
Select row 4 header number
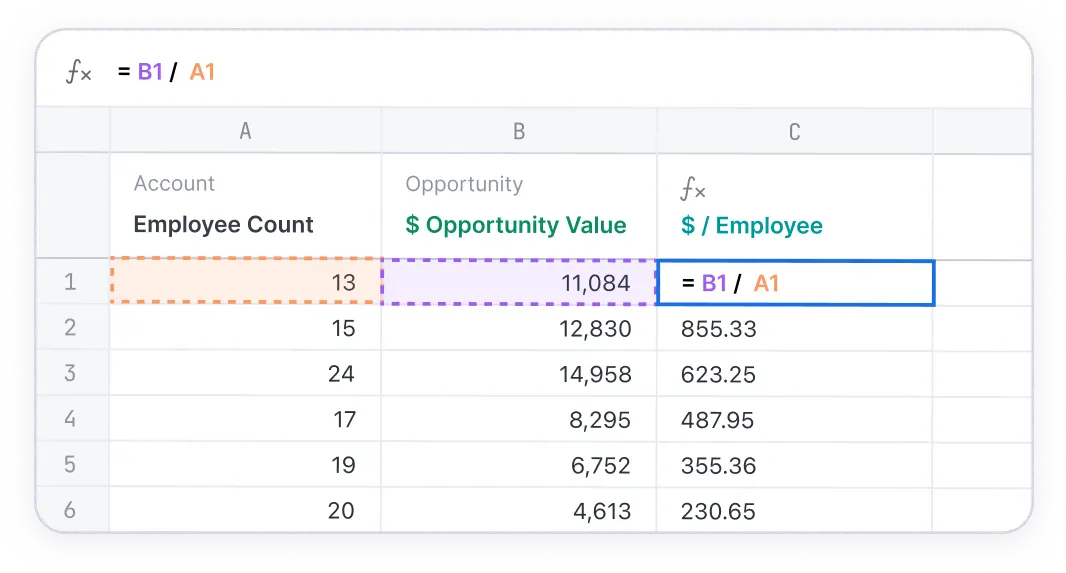click(x=70, y=420)
